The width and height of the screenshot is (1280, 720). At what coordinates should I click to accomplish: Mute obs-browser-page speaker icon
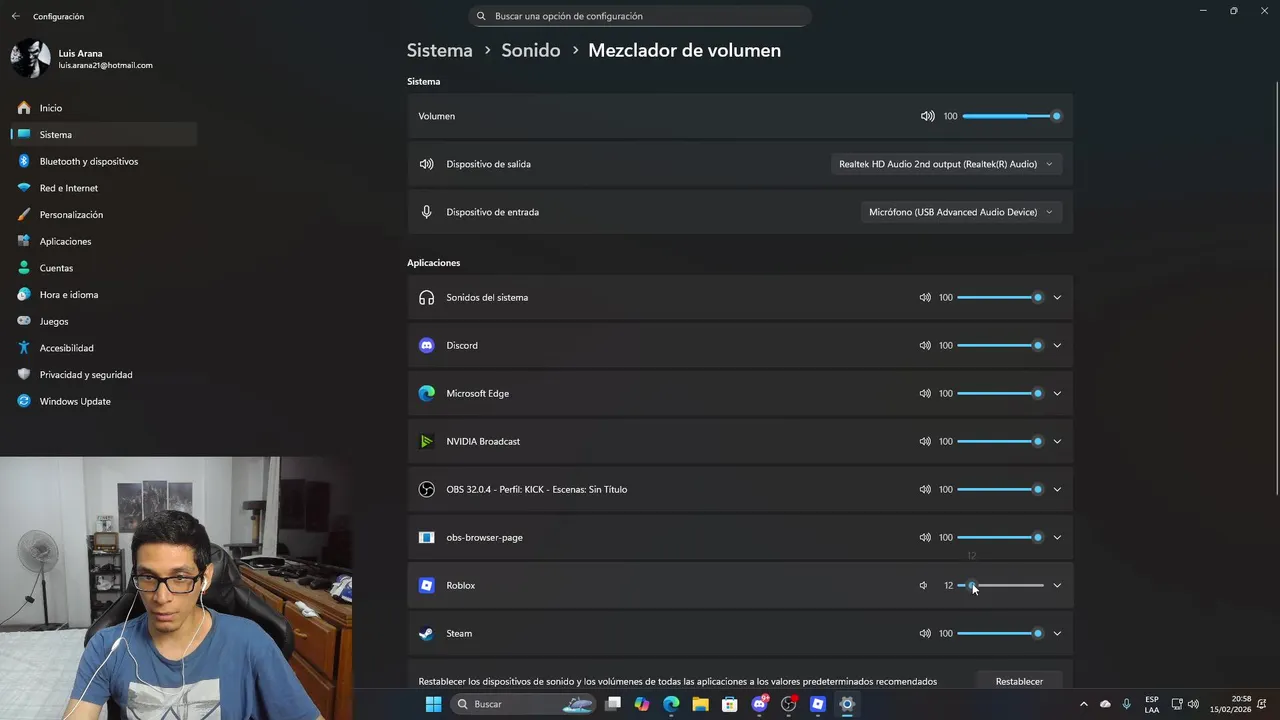925,537
